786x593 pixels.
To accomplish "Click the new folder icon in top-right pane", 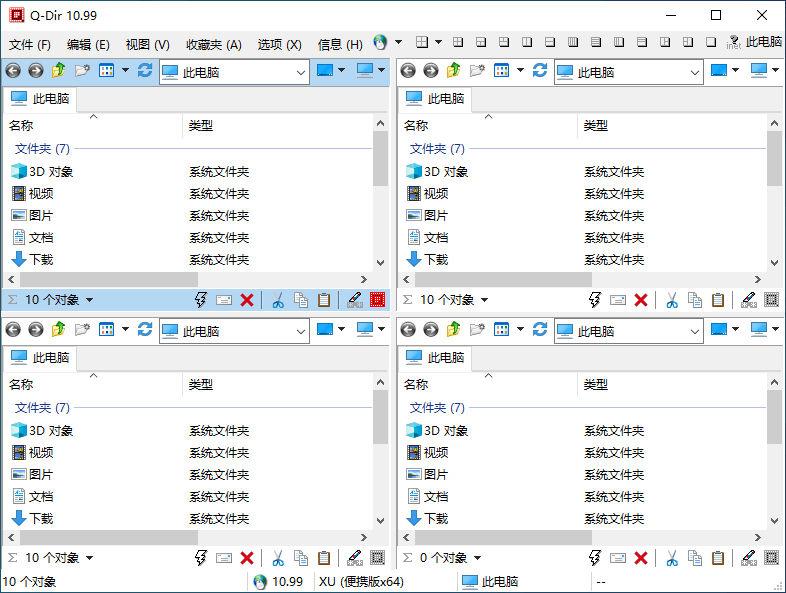I will [x=477, y=71].
